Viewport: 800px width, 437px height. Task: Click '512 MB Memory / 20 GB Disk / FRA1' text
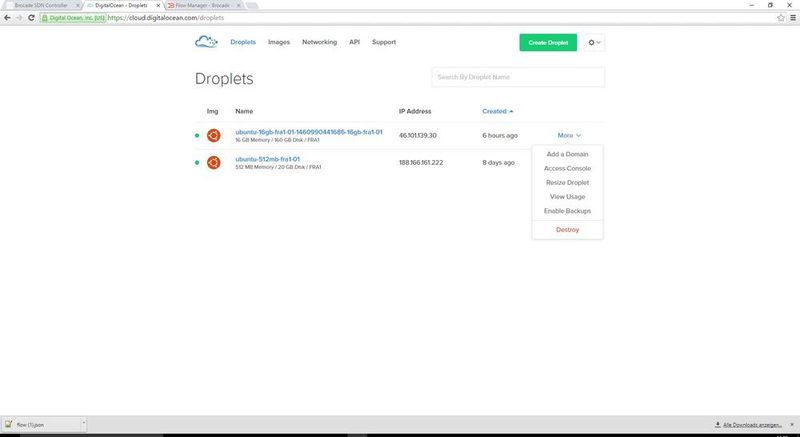[278, 167]
